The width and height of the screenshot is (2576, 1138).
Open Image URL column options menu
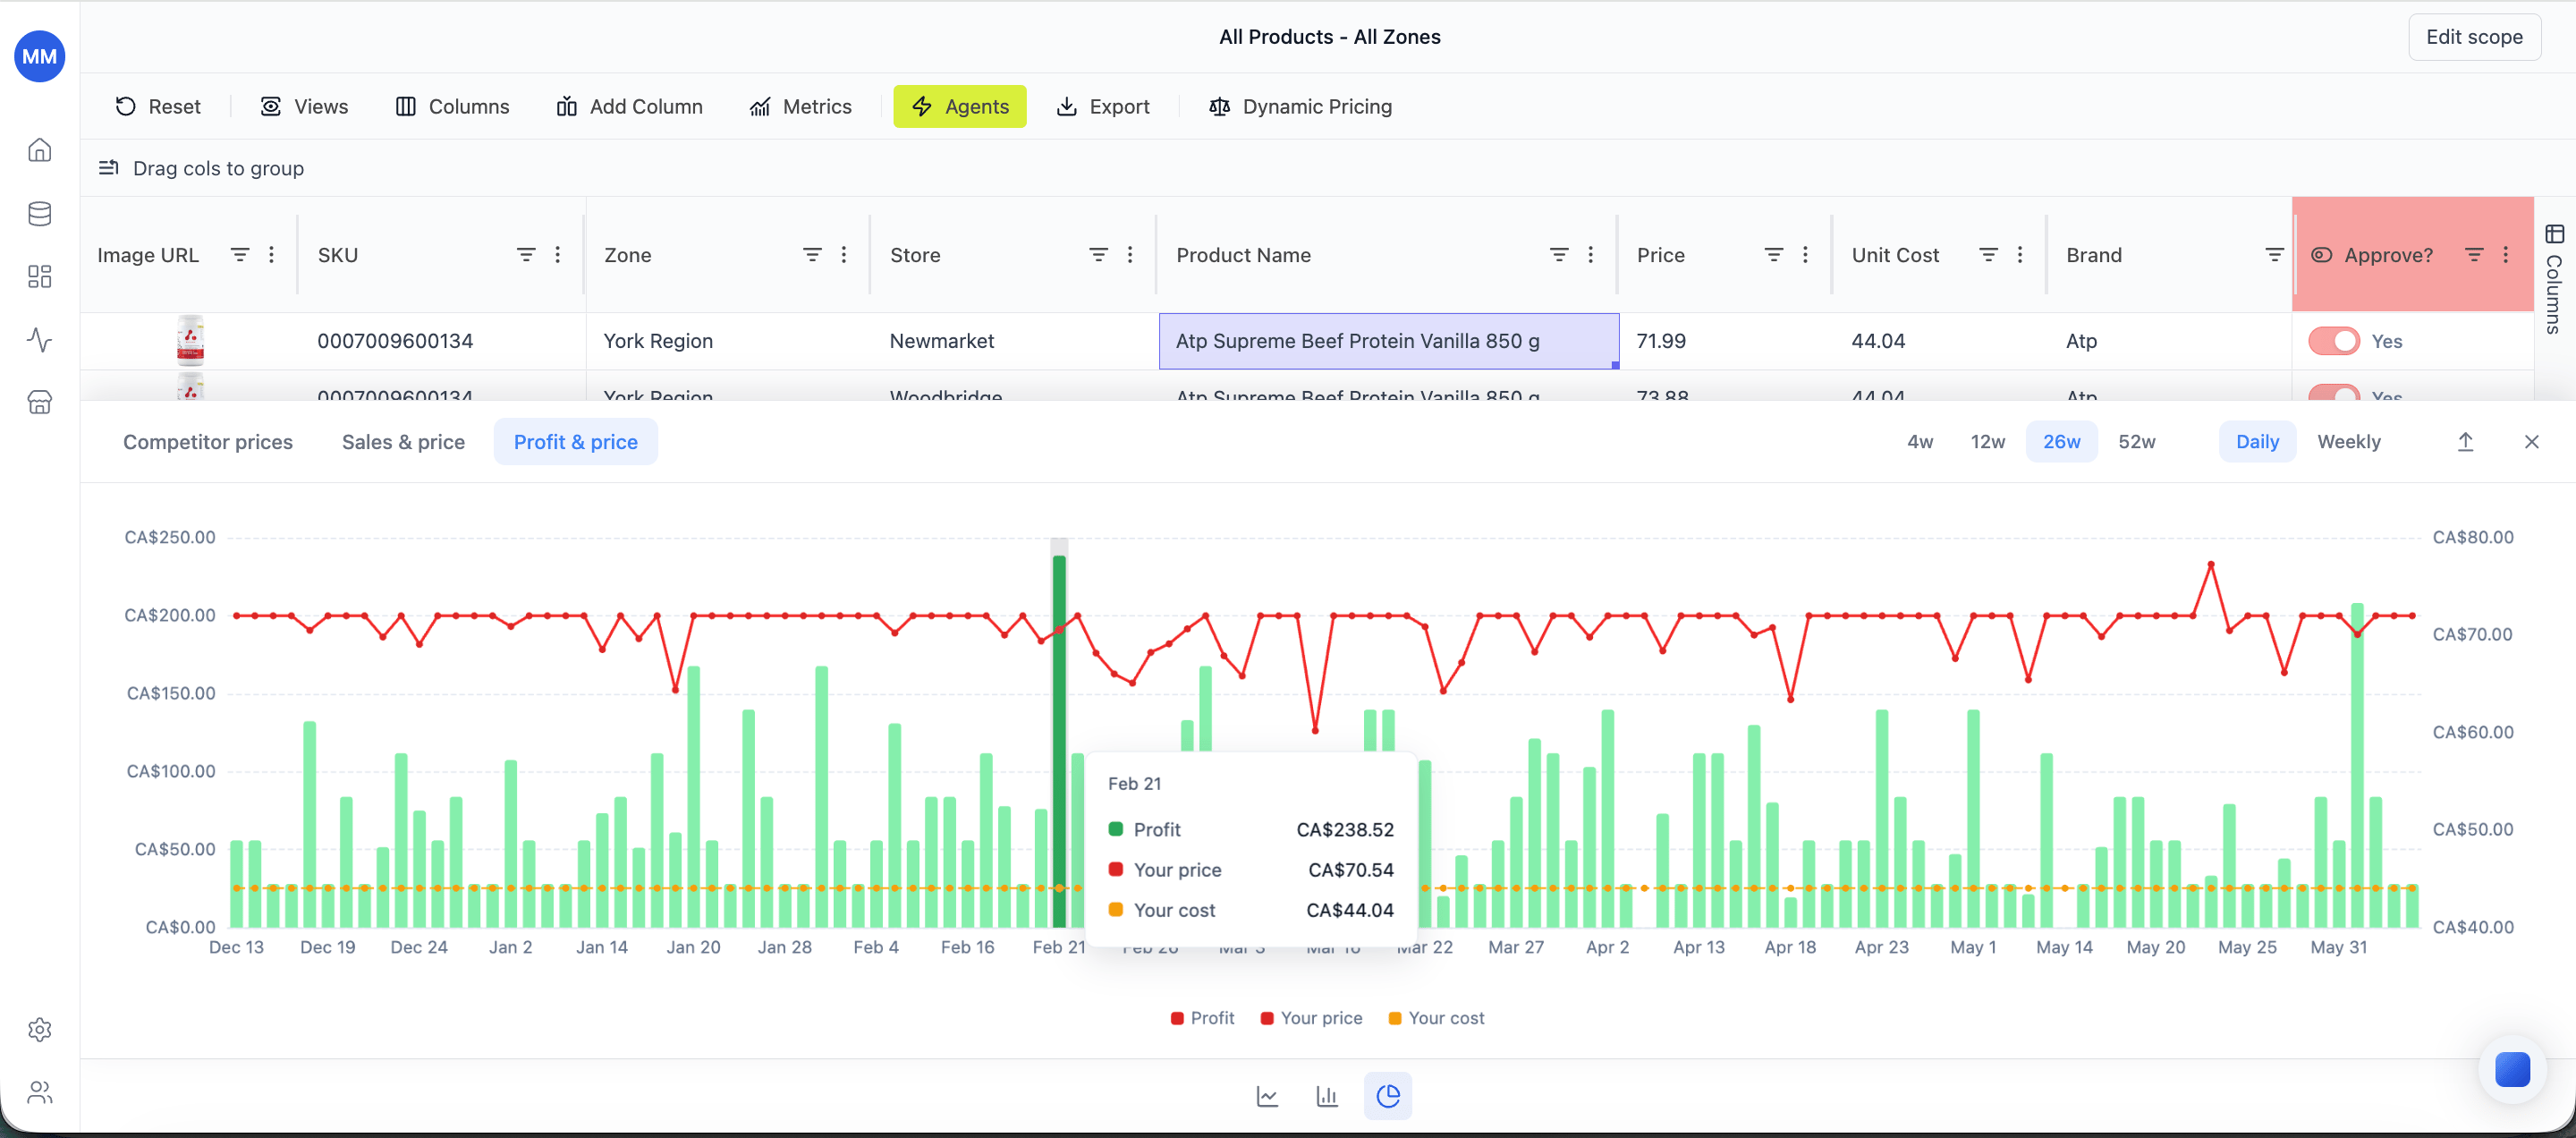(271, 255)
